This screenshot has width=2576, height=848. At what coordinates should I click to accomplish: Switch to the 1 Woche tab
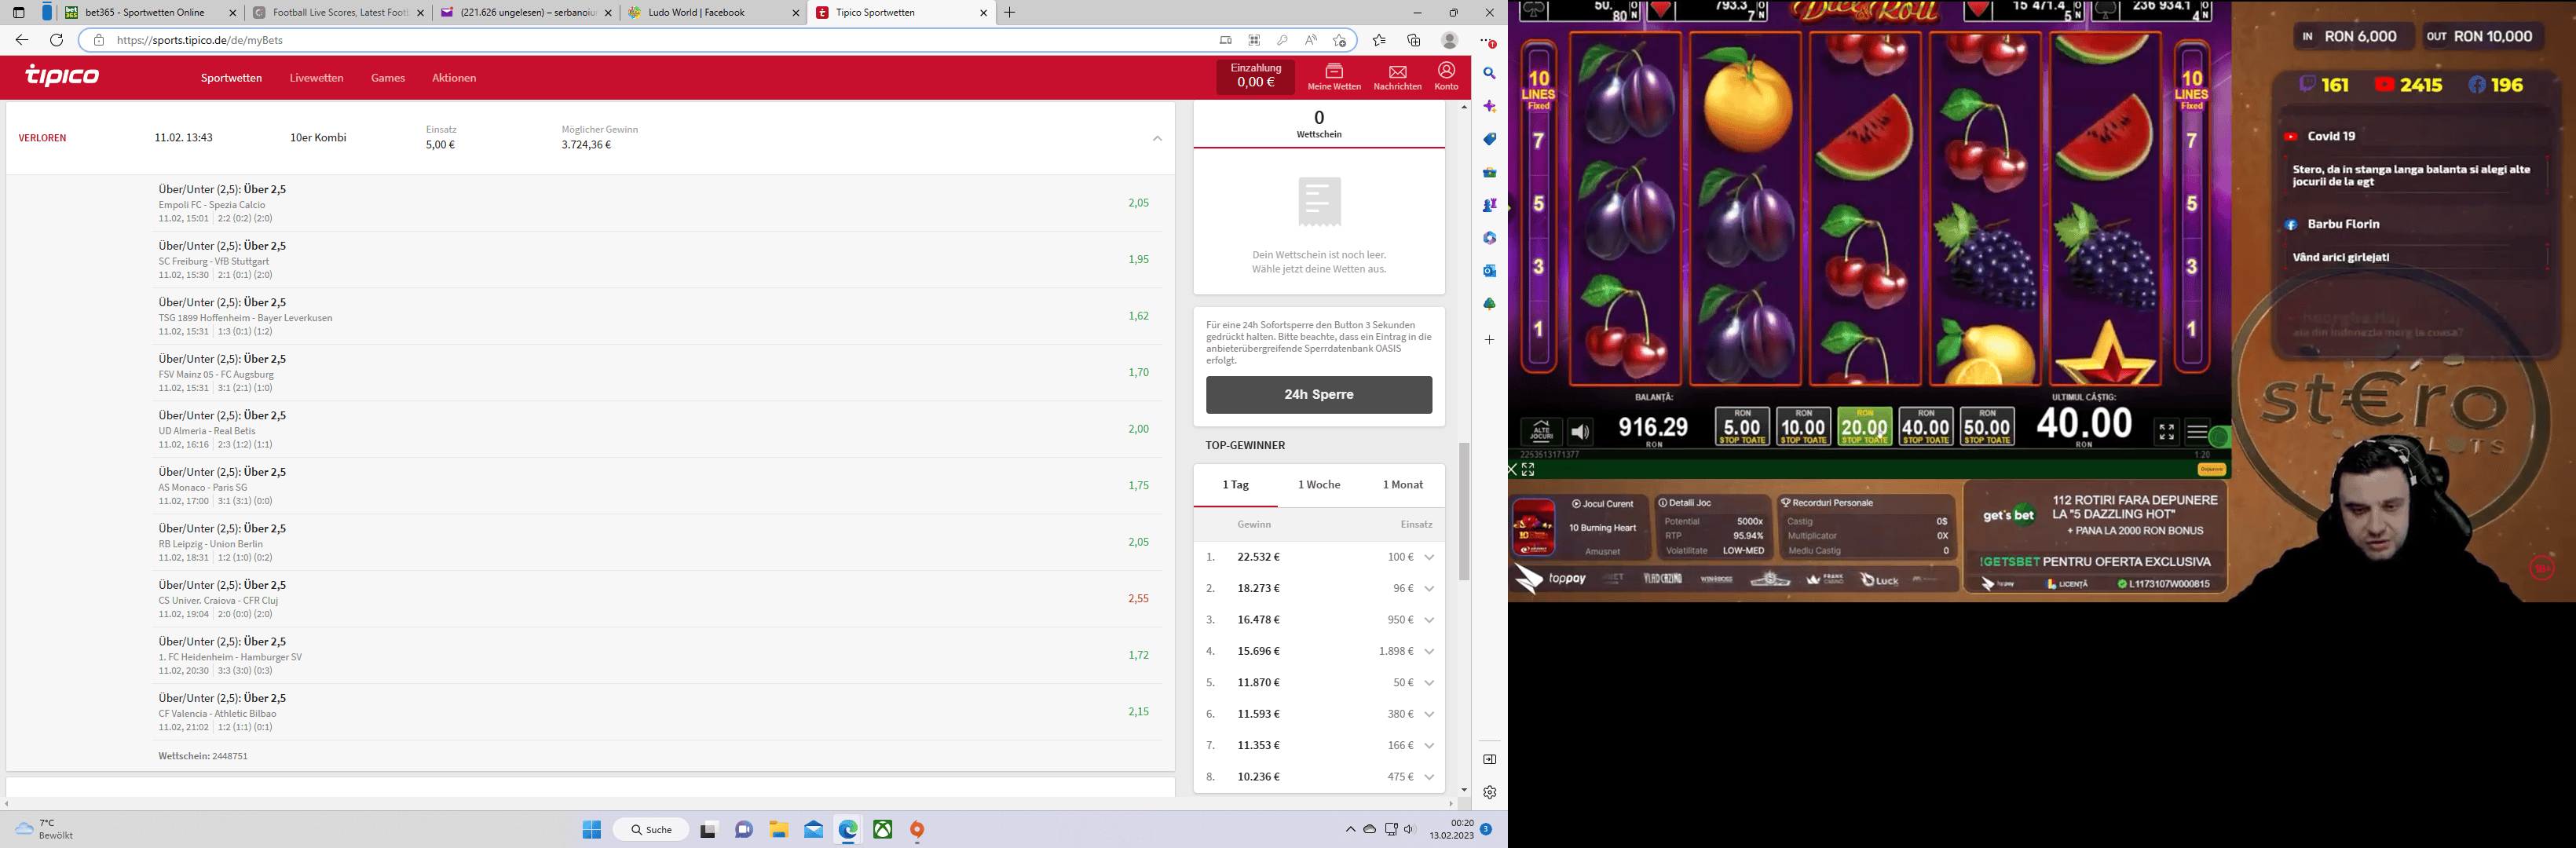tap(1319, 485)
